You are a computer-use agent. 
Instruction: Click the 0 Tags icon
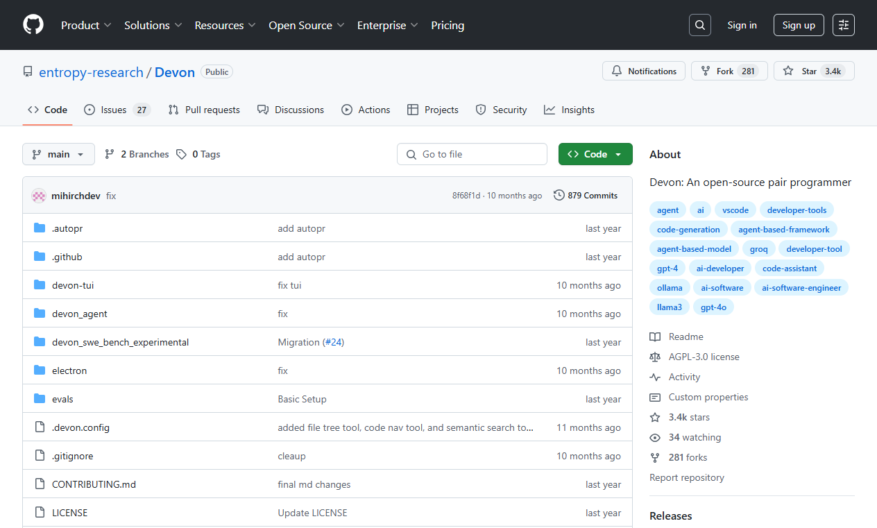[181, 154]
